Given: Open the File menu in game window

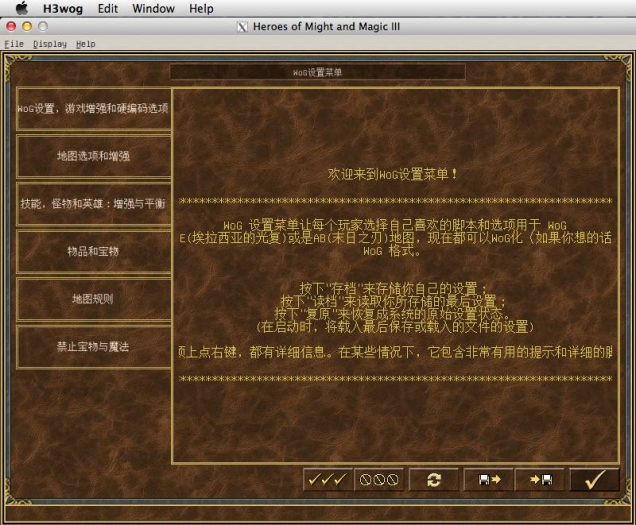Looking at the screenshot, I should click(14, 44).
